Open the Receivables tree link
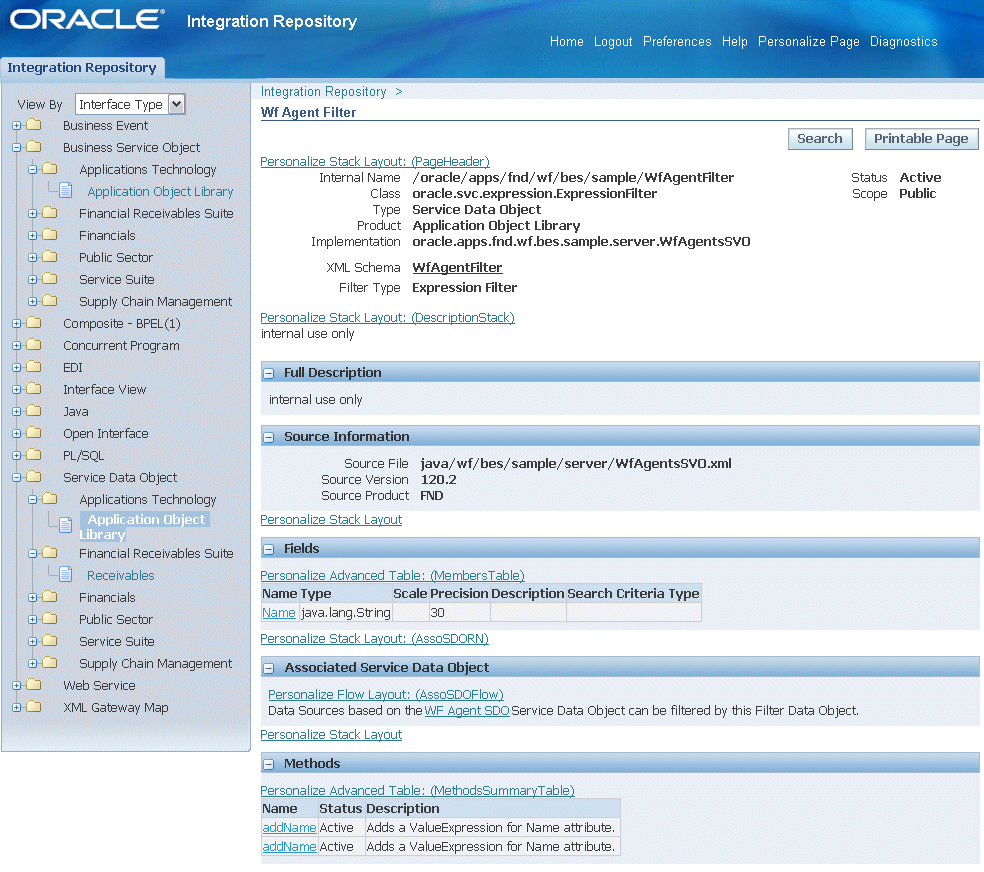Image resolution: width=984 pixels, height=872 pixels. point(120,576)
